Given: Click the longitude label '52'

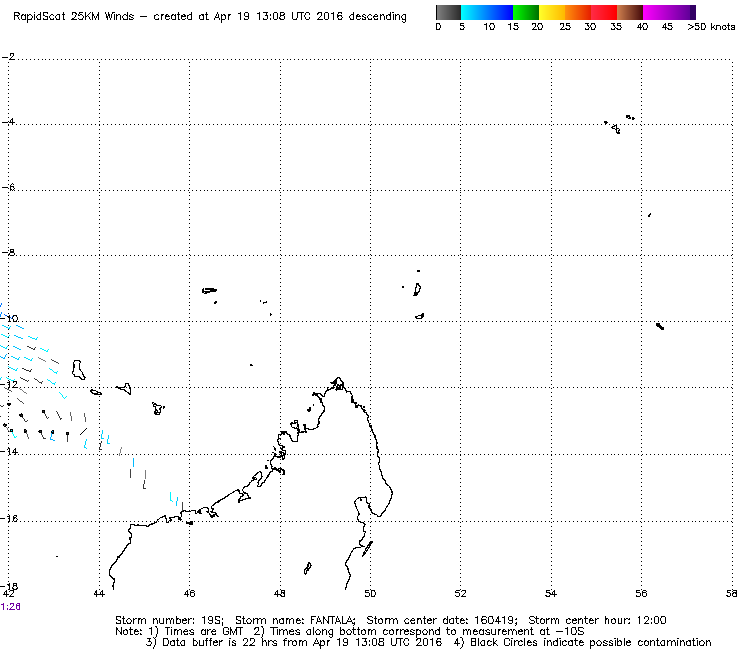Looking at the screenshot, I should point(461,593).
